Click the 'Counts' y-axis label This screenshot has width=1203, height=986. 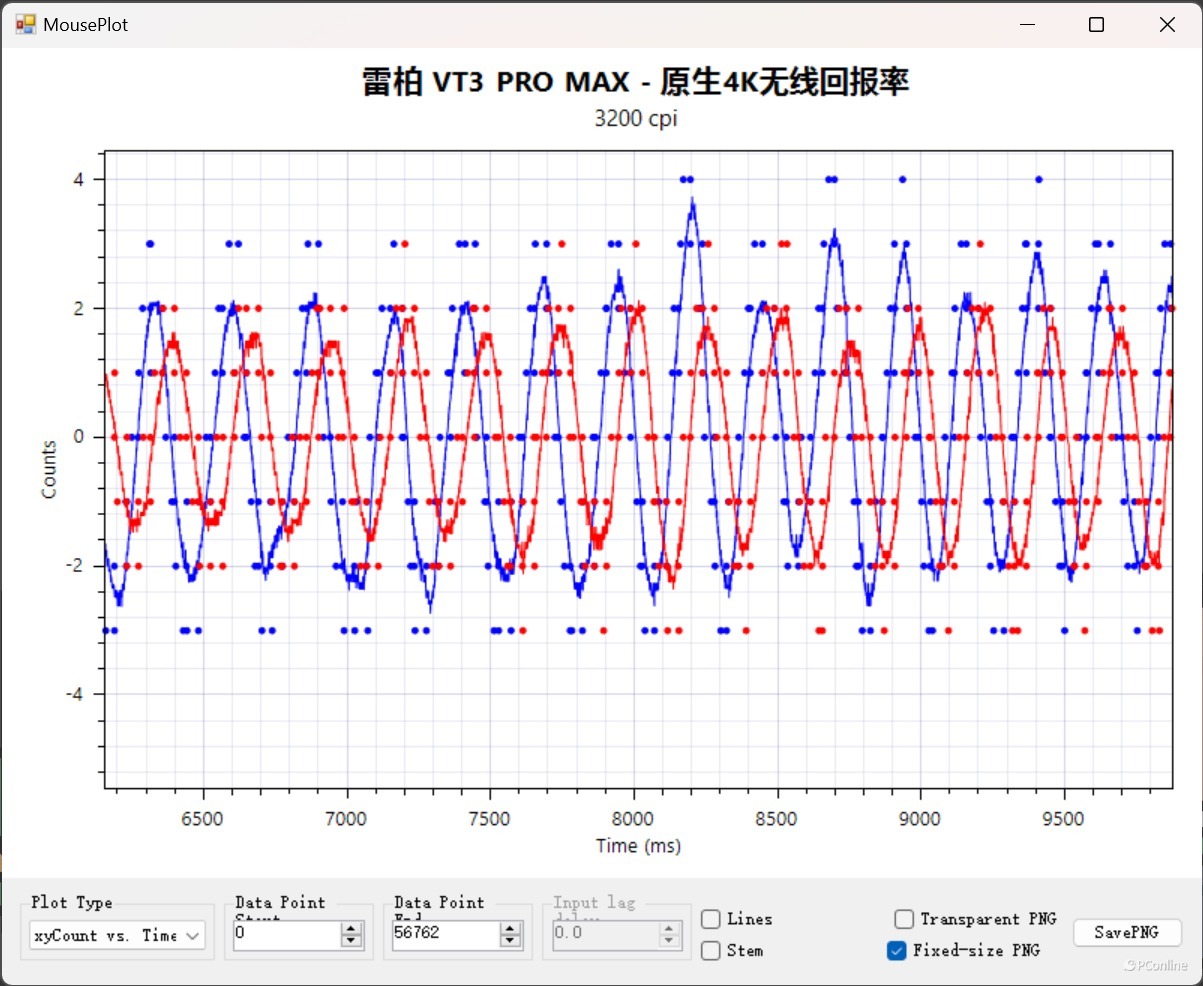49,469
